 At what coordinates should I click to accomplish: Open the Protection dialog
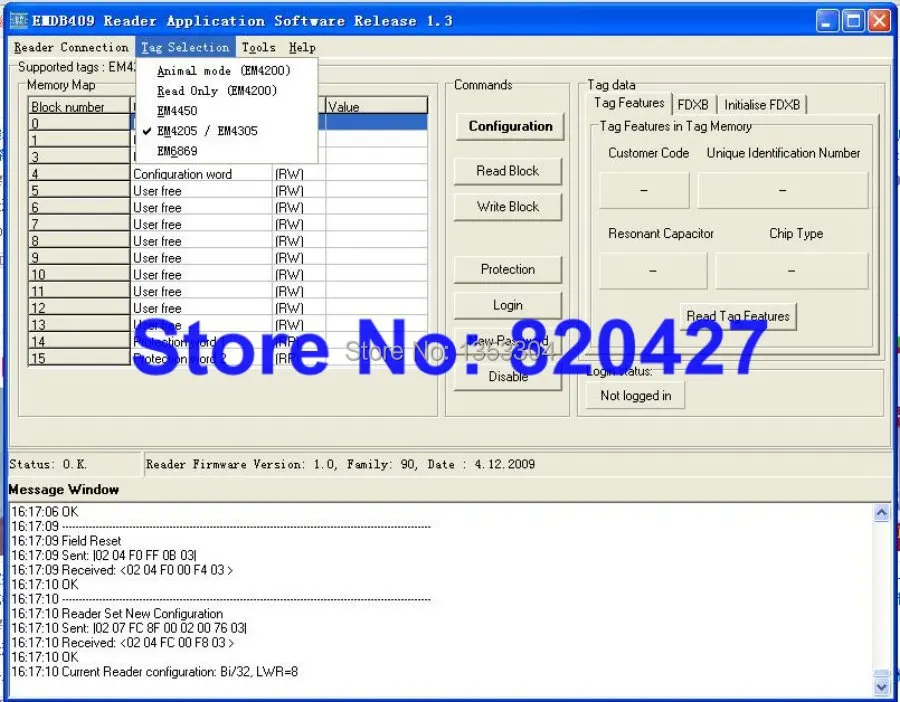pyautogui.click(x=508, y=269)
